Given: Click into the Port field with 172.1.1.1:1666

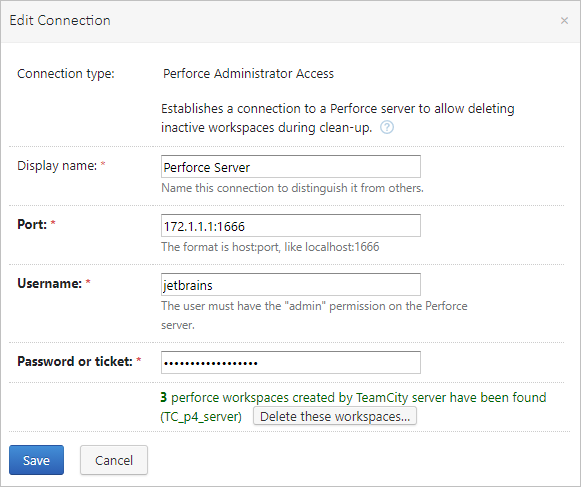Looking at the screenshot, I should pyautogui.click(x=290, y=226).
